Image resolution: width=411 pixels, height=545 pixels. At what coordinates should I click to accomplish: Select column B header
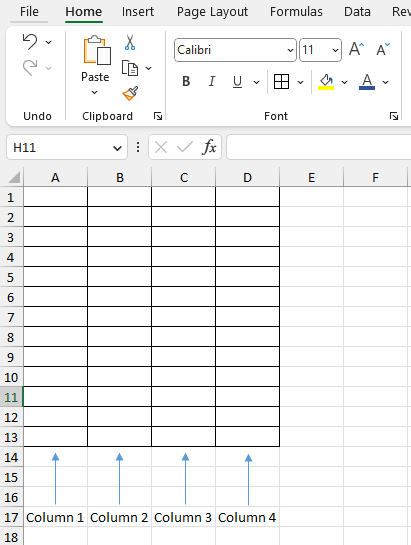point(120,178)
